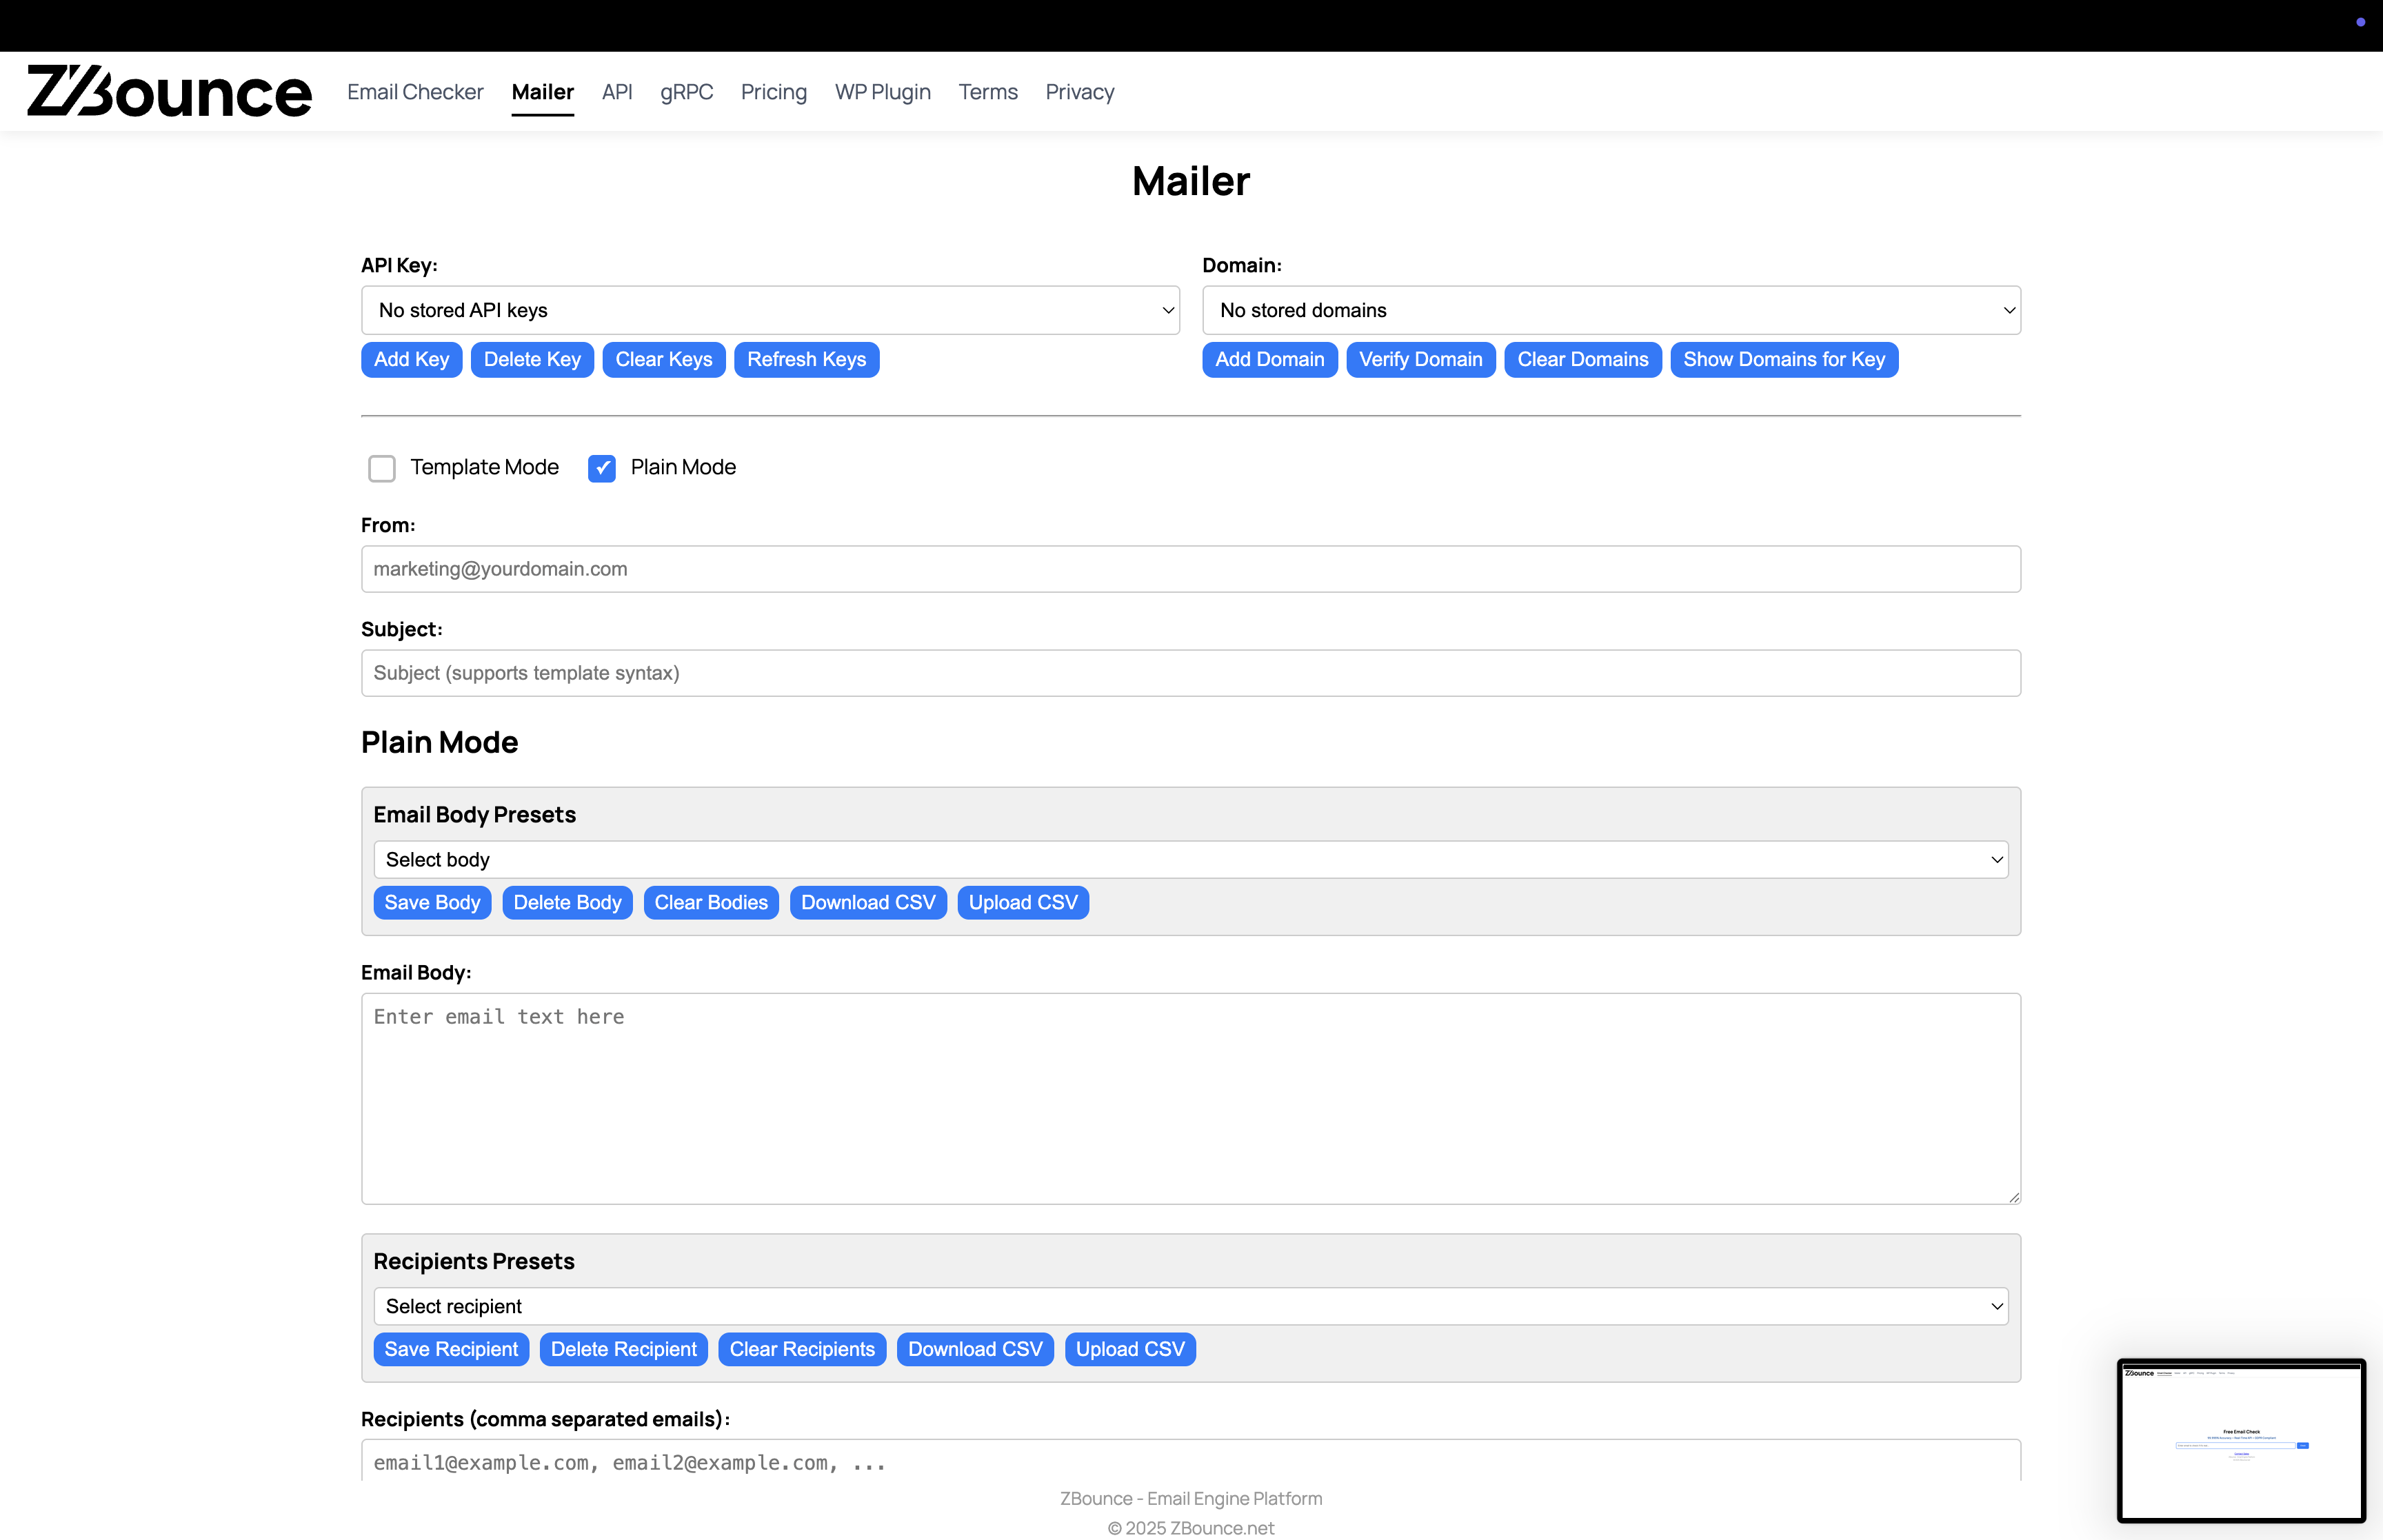Image resolution: width=2383 pixels, height=1540 pixels.
Task: Click the Refresh Keys button
Action: click(x=807, y=360)
